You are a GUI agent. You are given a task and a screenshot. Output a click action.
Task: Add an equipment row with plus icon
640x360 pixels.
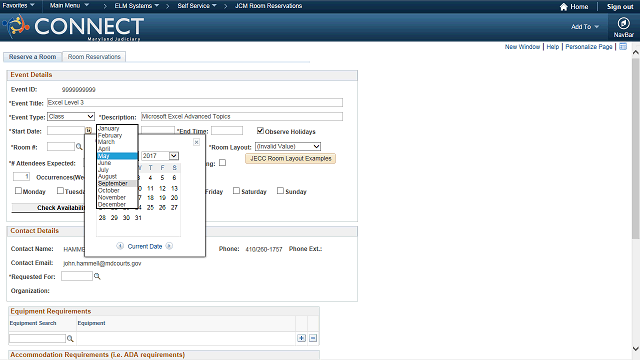(x=301, y=338)
